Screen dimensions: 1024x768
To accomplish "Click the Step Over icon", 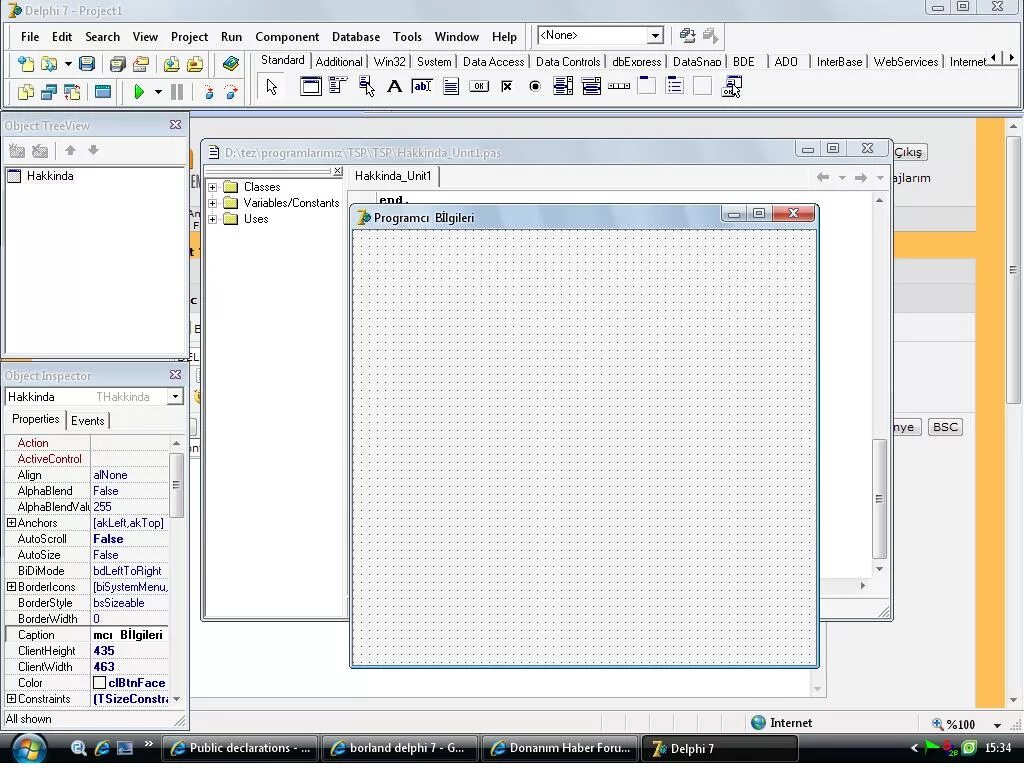I will click(231, 92).
